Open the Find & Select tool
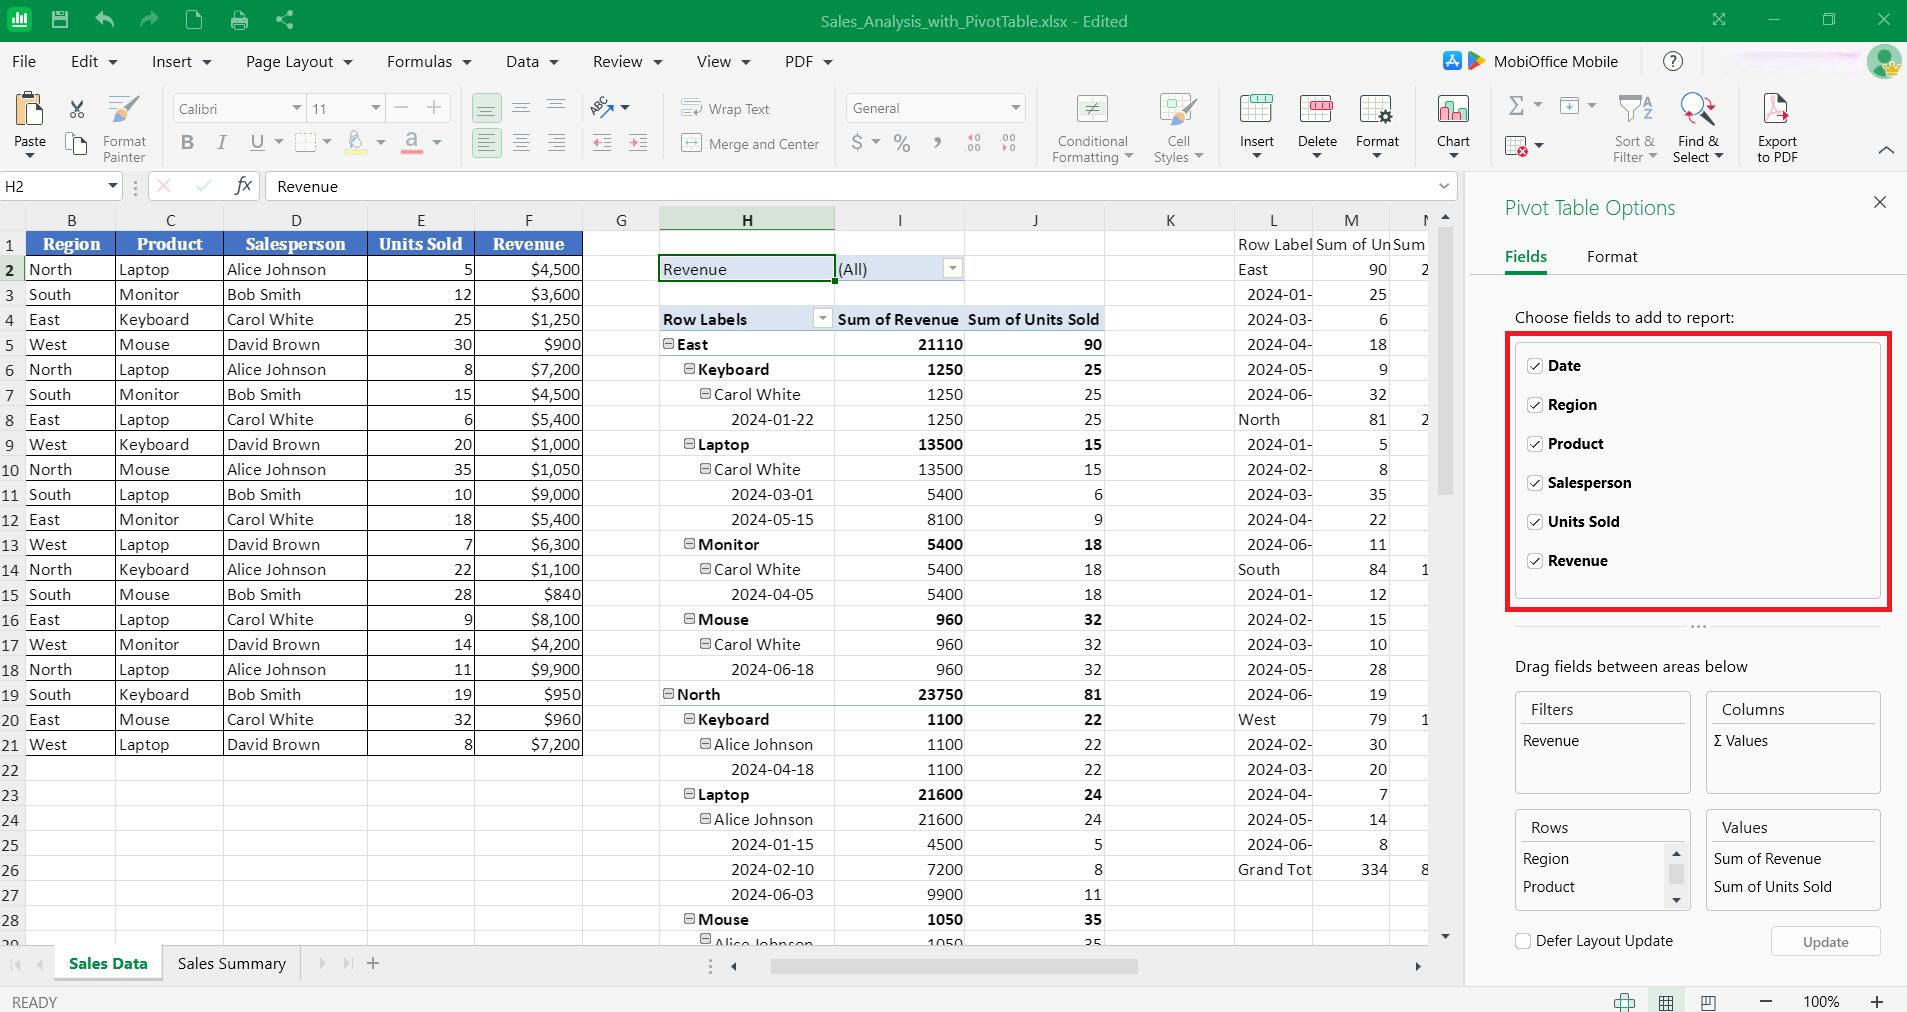 pyautogui.click(x=1697, y=110)
